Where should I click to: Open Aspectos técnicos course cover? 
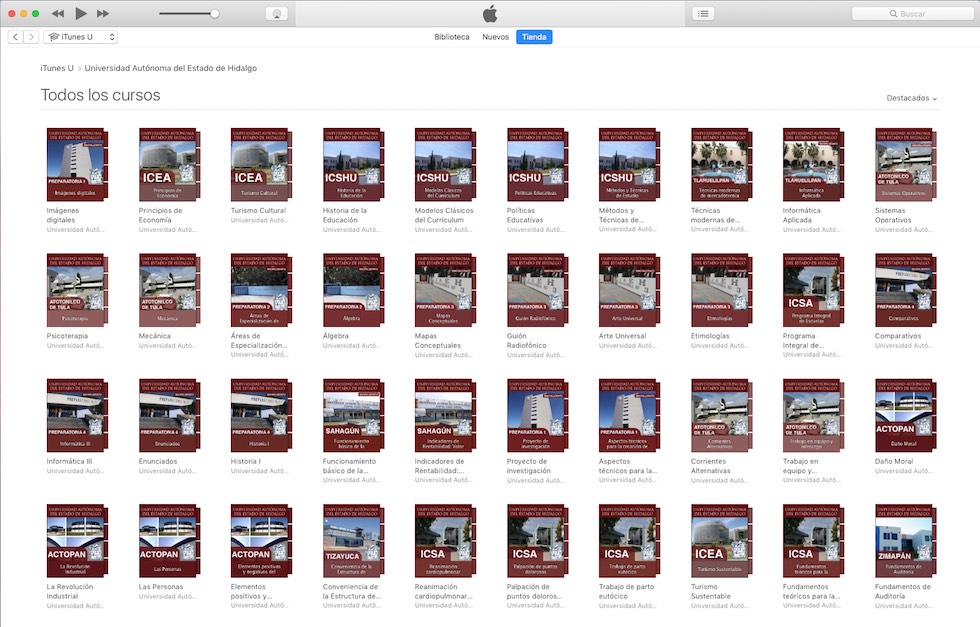pyautogui.click(x=629, y=415)
